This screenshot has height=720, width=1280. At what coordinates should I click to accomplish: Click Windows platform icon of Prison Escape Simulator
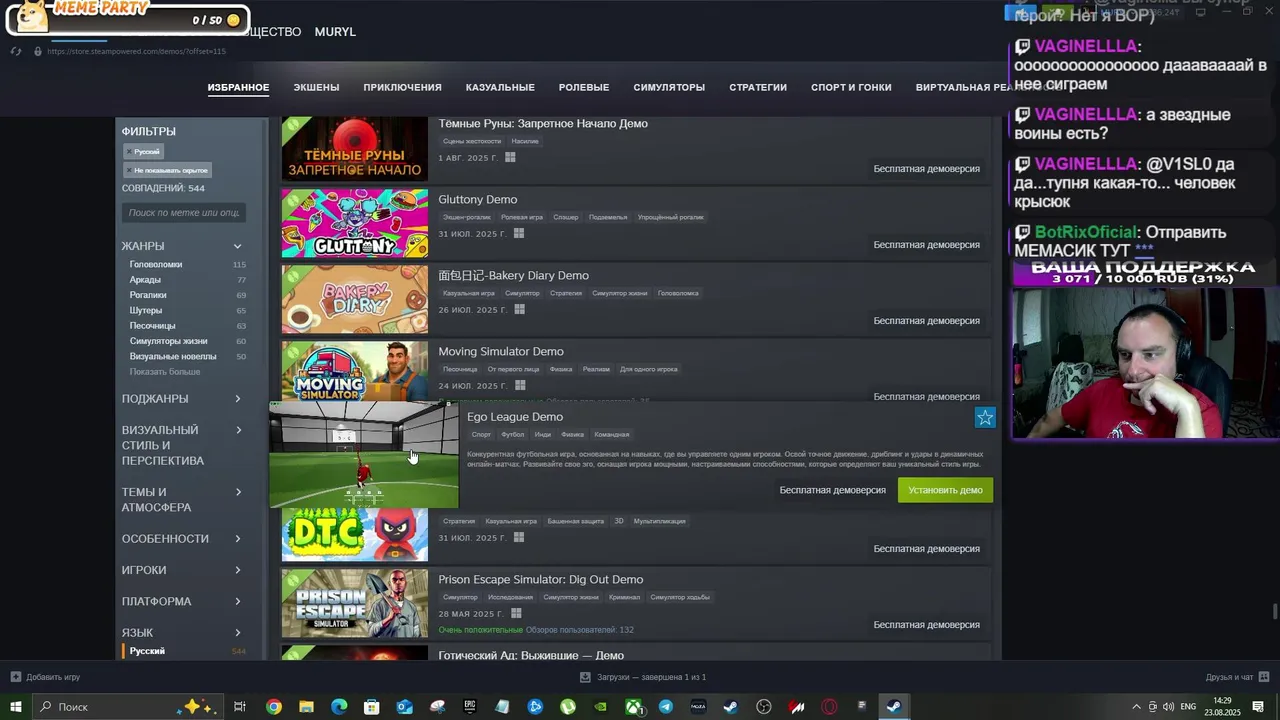516,614
